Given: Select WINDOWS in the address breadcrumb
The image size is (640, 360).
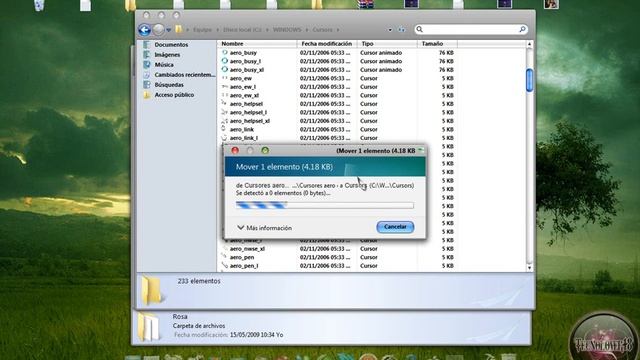Looking at the screenshot, I should (x=287, y=30).
